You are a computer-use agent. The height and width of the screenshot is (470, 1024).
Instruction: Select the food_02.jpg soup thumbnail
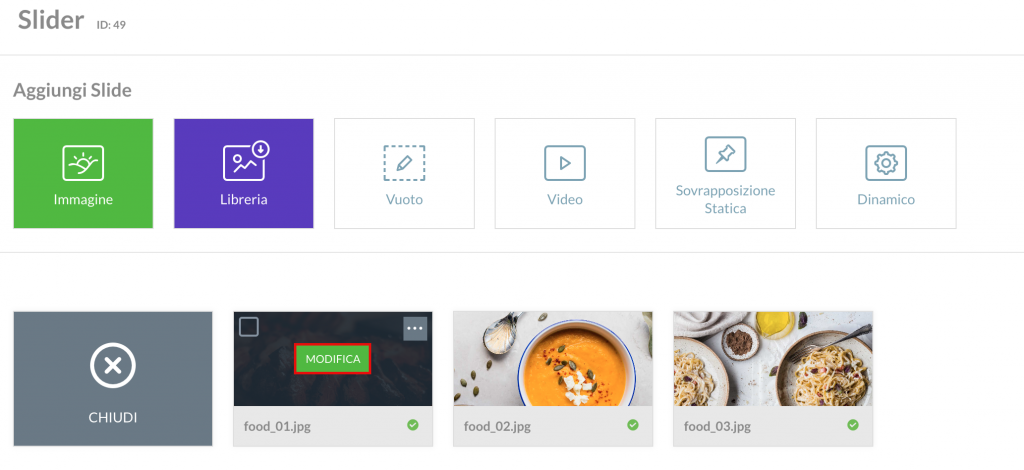(552, 359)
